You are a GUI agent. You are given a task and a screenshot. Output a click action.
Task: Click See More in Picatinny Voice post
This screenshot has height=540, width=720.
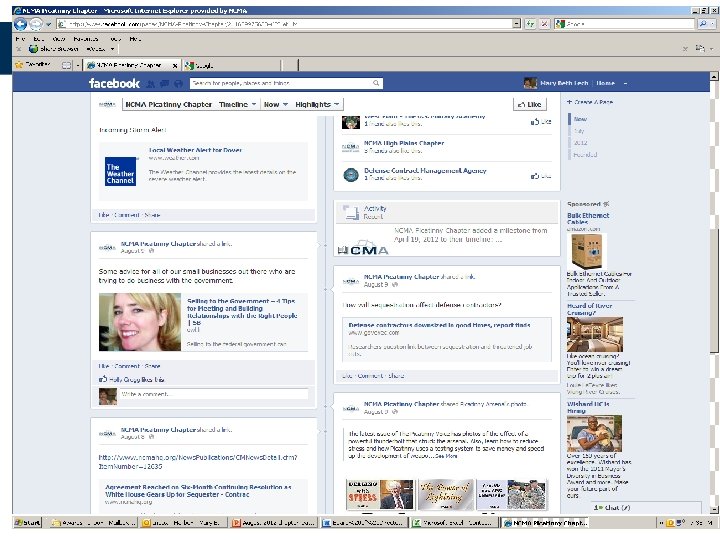(446, 456)
